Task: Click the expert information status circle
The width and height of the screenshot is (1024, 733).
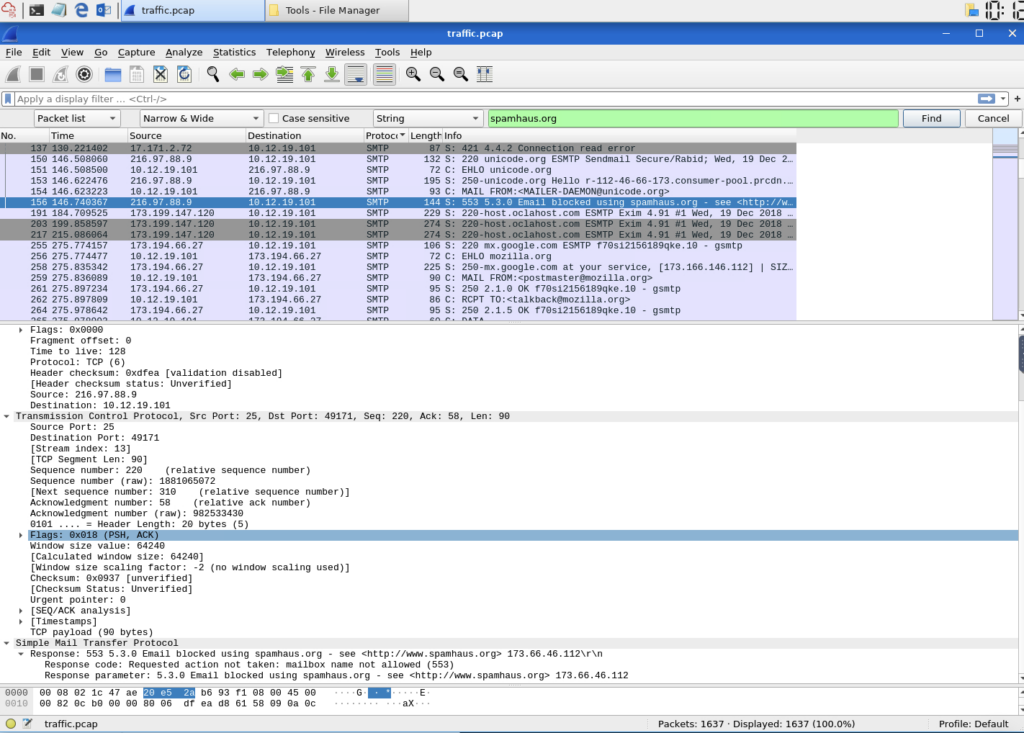Action: click(10, 723)
